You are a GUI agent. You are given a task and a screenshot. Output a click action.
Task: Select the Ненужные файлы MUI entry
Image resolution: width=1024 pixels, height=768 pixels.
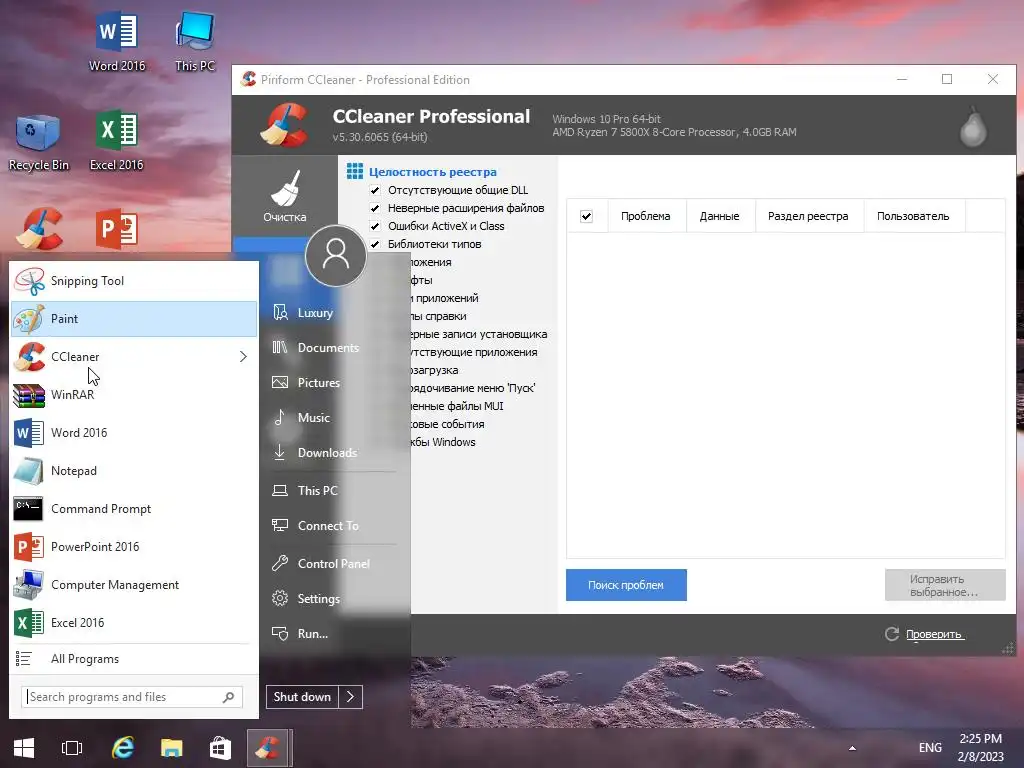point(457,406)
